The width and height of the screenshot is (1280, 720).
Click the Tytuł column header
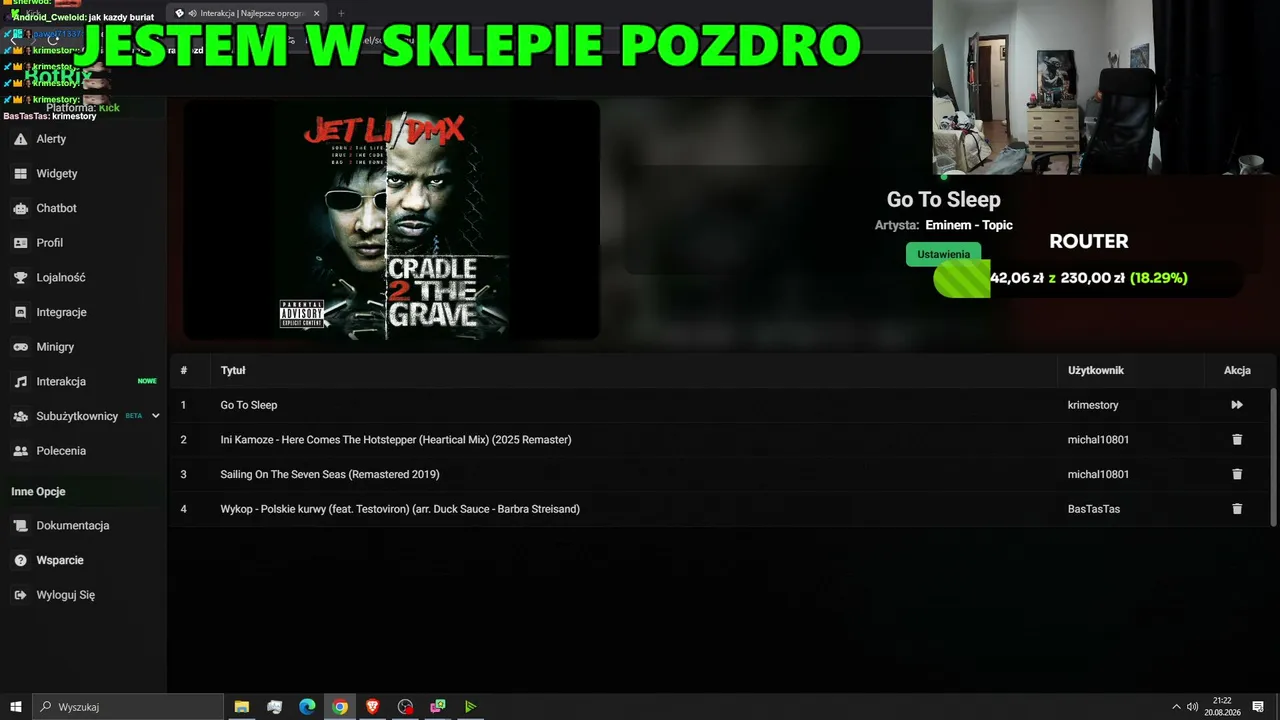(x=233, y=370)
